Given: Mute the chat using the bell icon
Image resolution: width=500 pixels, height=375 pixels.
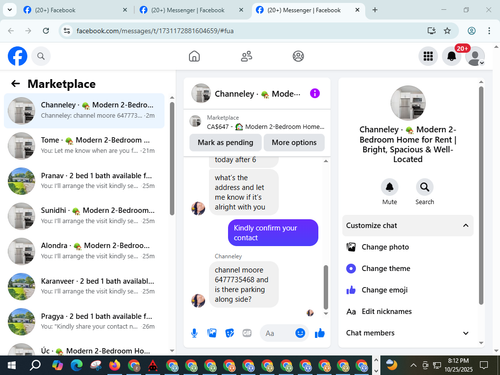Looking at the screenshot, I should [389, 187].
